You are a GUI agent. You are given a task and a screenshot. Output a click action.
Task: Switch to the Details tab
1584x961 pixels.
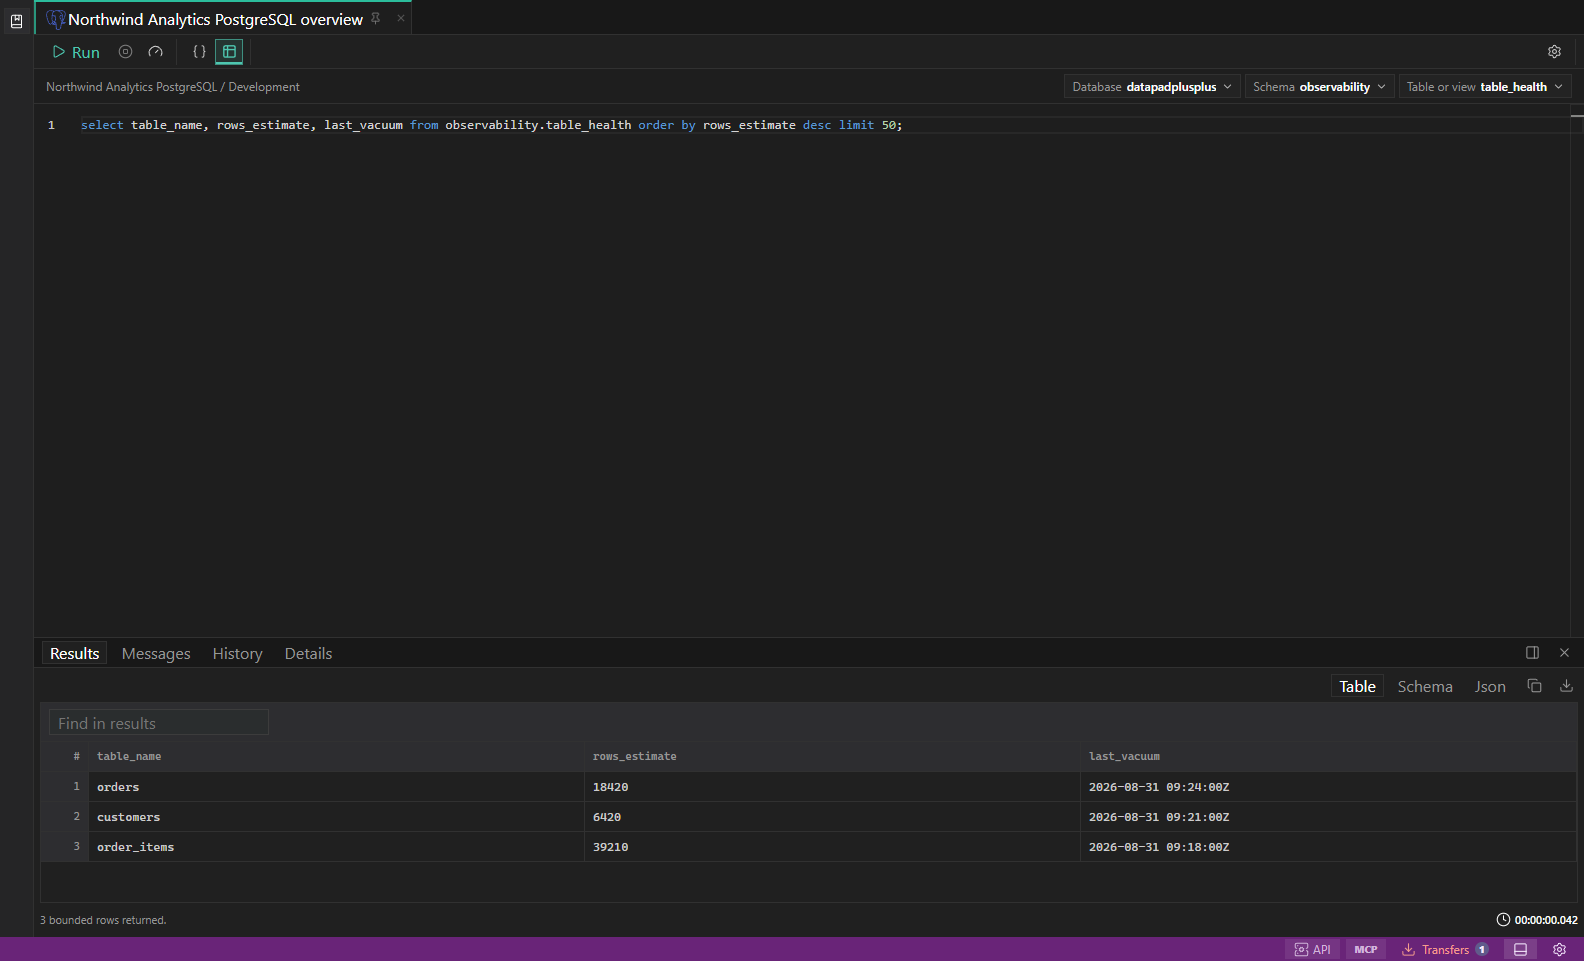[308, 653]
